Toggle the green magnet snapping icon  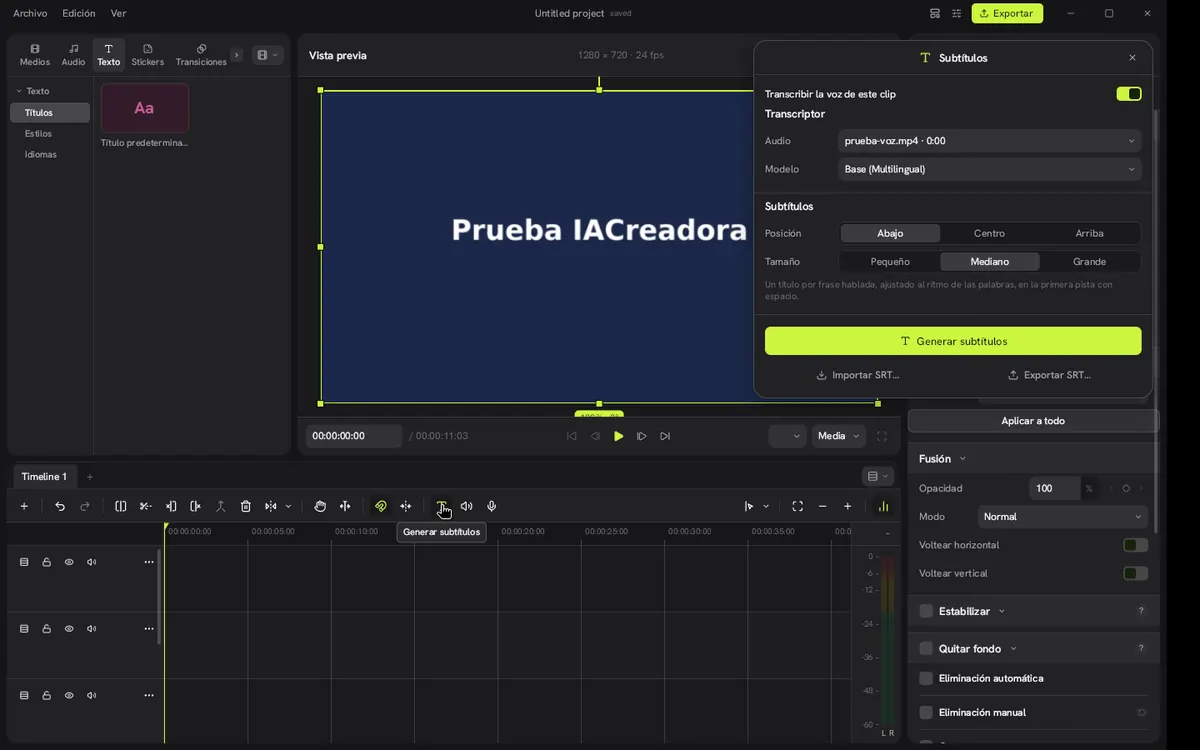381,506
